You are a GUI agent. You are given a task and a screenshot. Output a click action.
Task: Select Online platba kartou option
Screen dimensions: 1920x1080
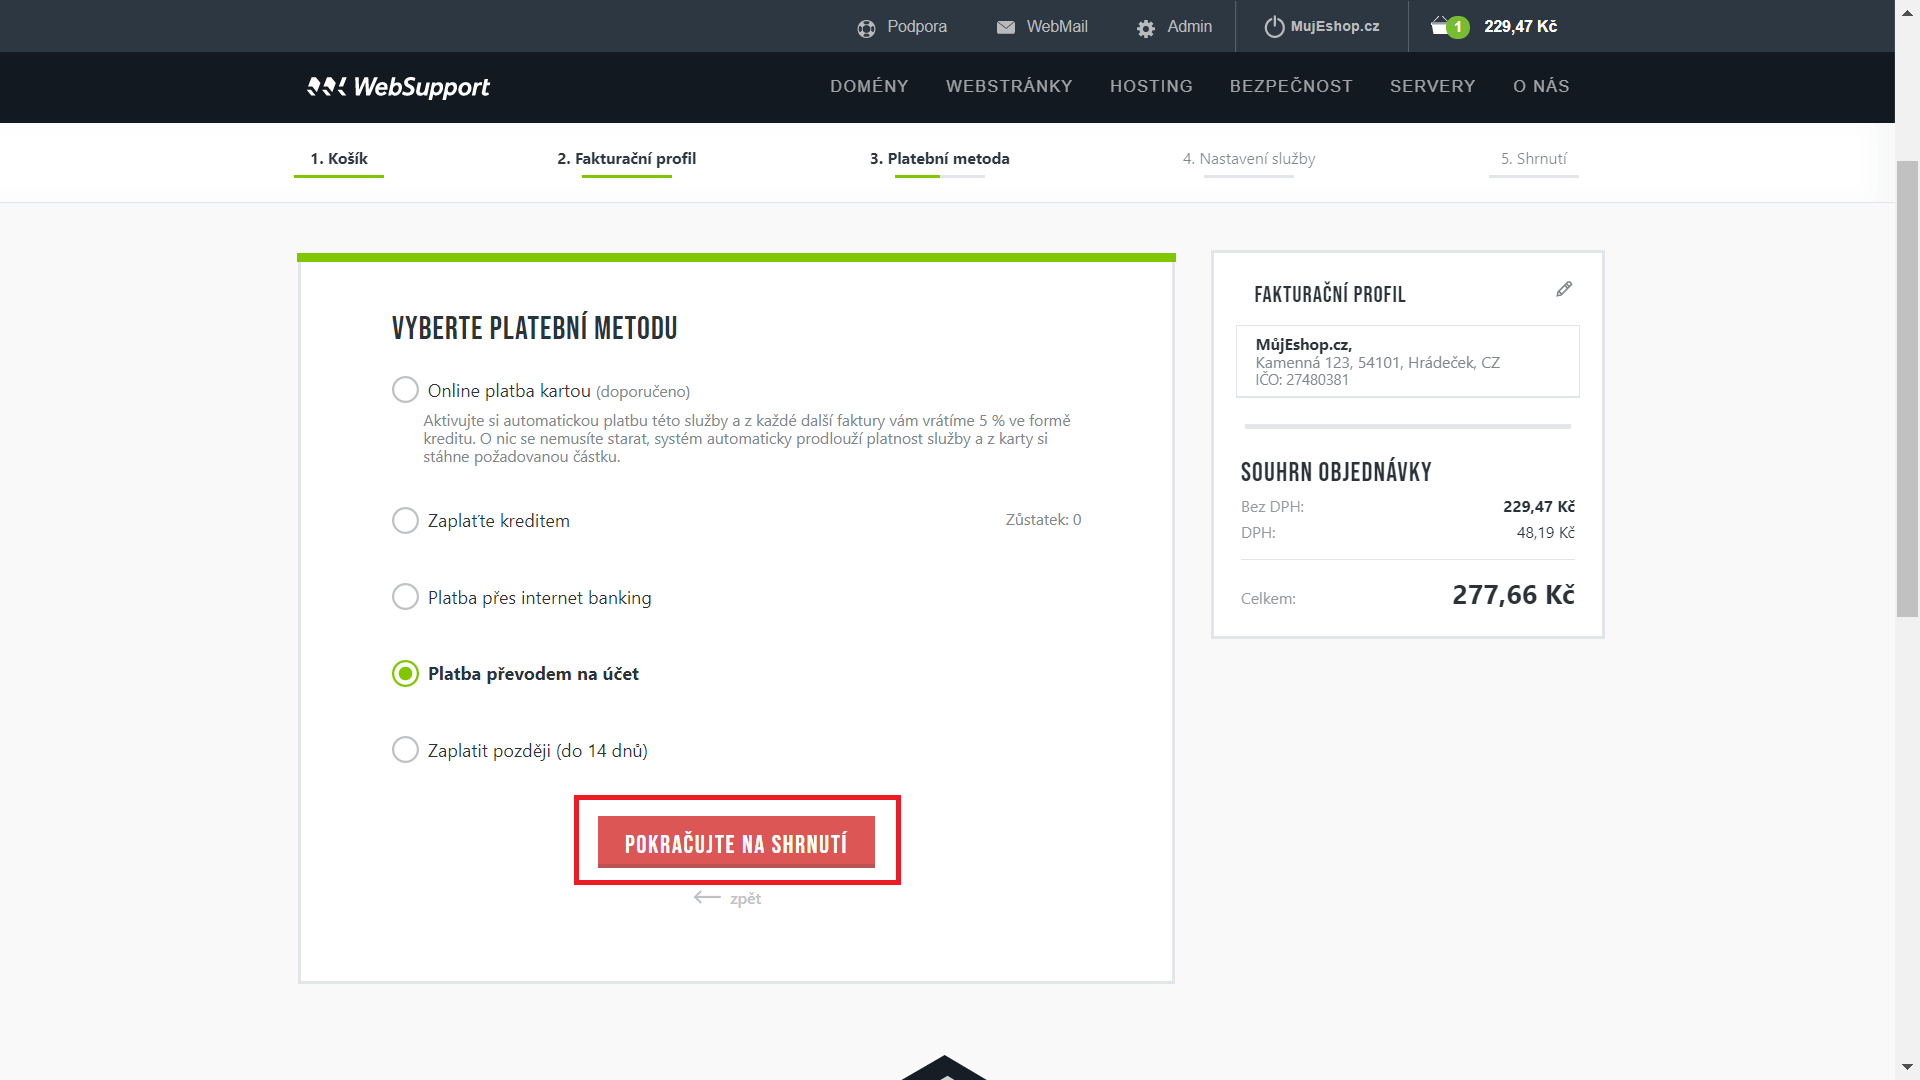click(x=405, y=390)
